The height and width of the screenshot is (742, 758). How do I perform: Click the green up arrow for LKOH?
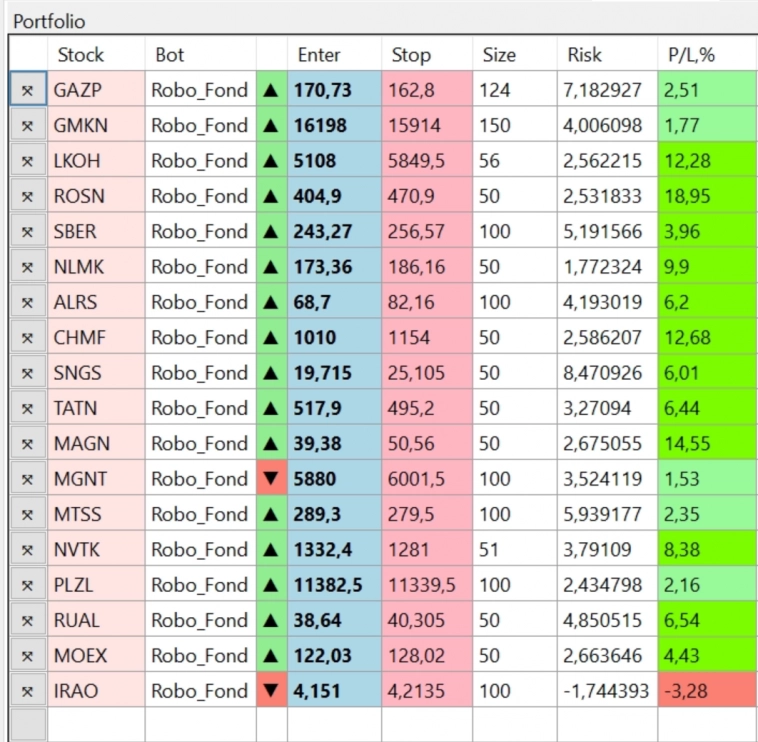(x=271, y=160)
